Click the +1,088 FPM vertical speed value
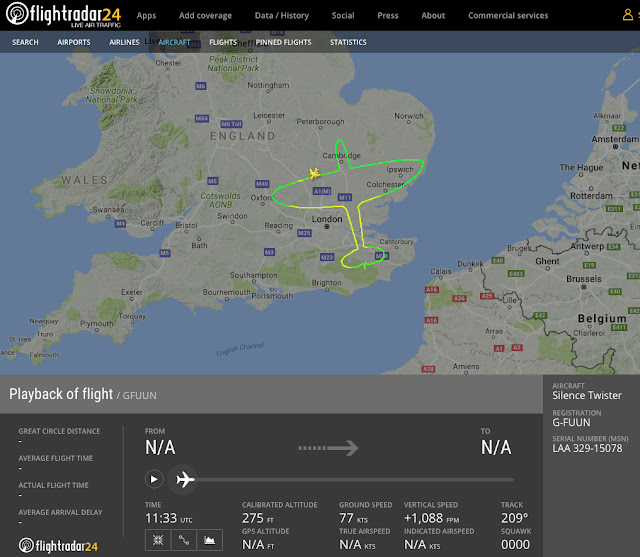640x557 pixels. 431,518
